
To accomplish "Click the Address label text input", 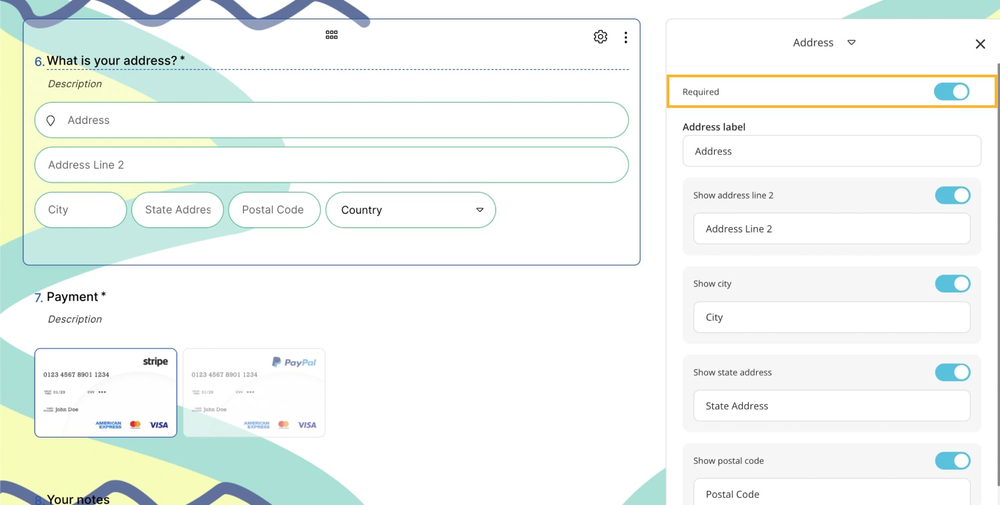I will (x=831, y=152).
